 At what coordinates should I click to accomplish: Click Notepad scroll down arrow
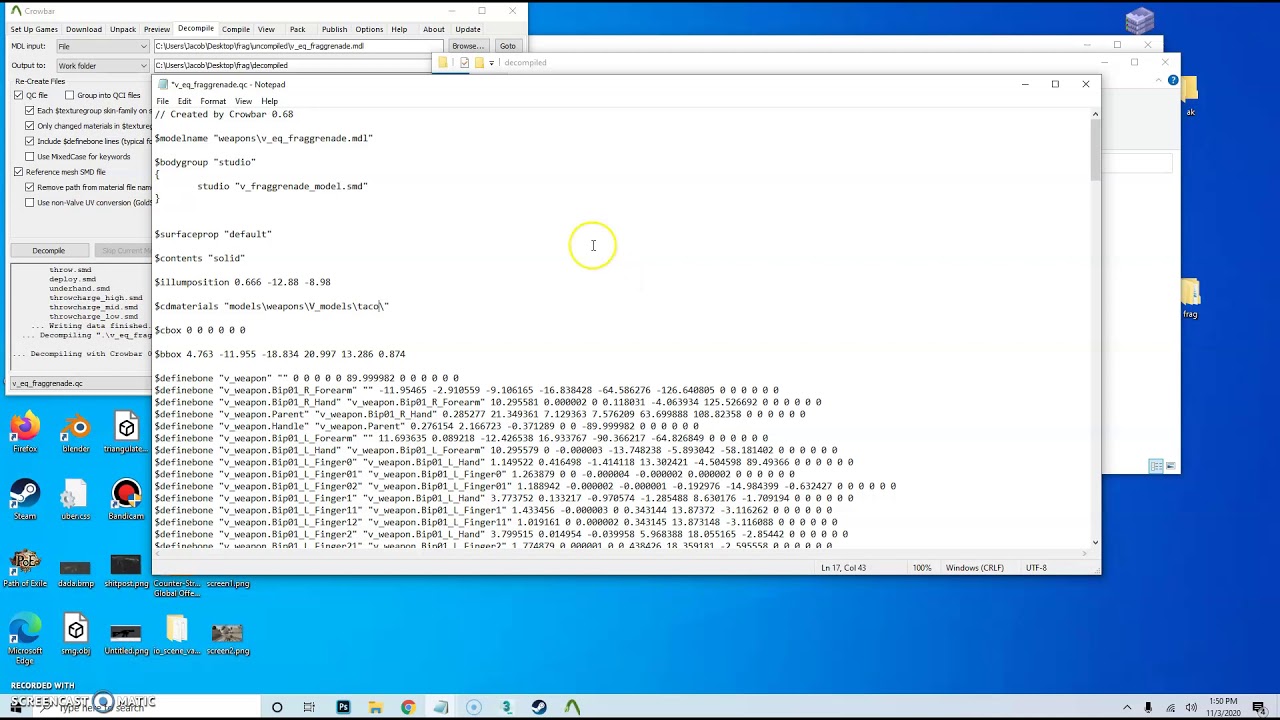pyautogui.click(x=1095, y=543)
